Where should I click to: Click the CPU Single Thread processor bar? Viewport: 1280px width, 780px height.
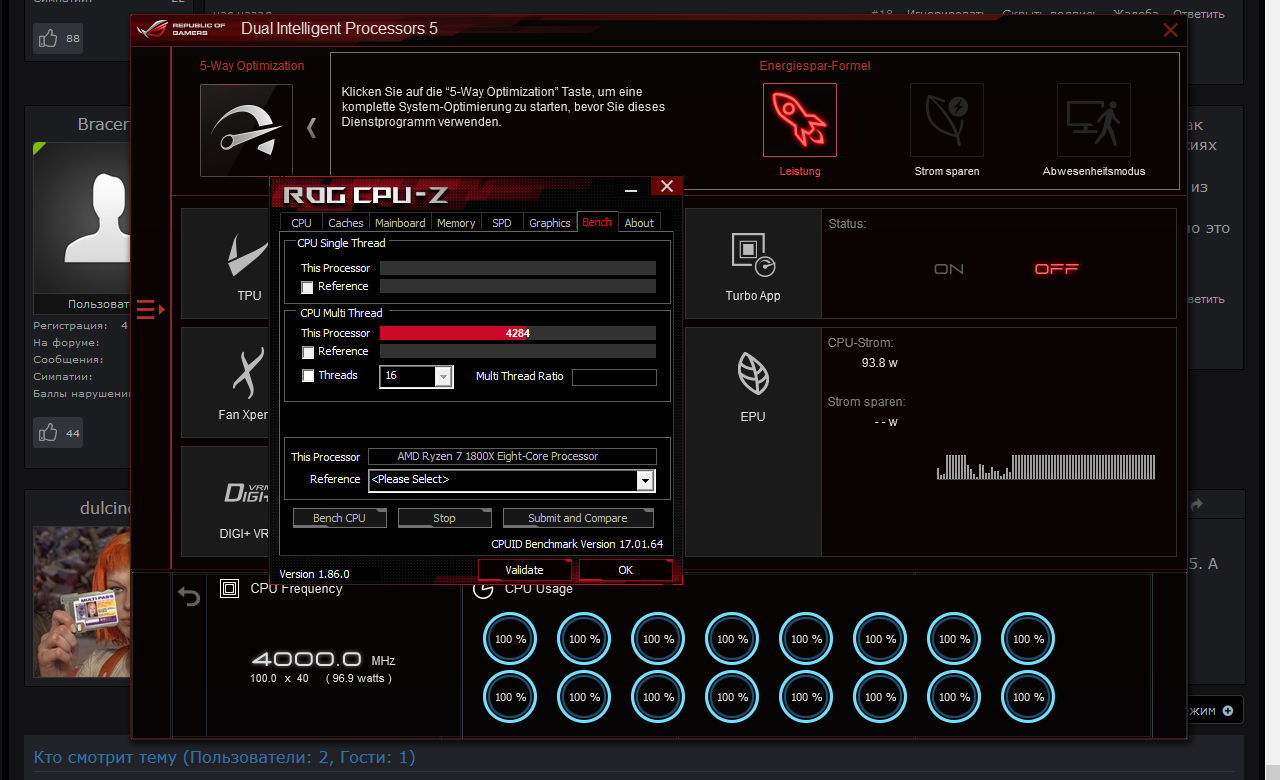point(518,268)
